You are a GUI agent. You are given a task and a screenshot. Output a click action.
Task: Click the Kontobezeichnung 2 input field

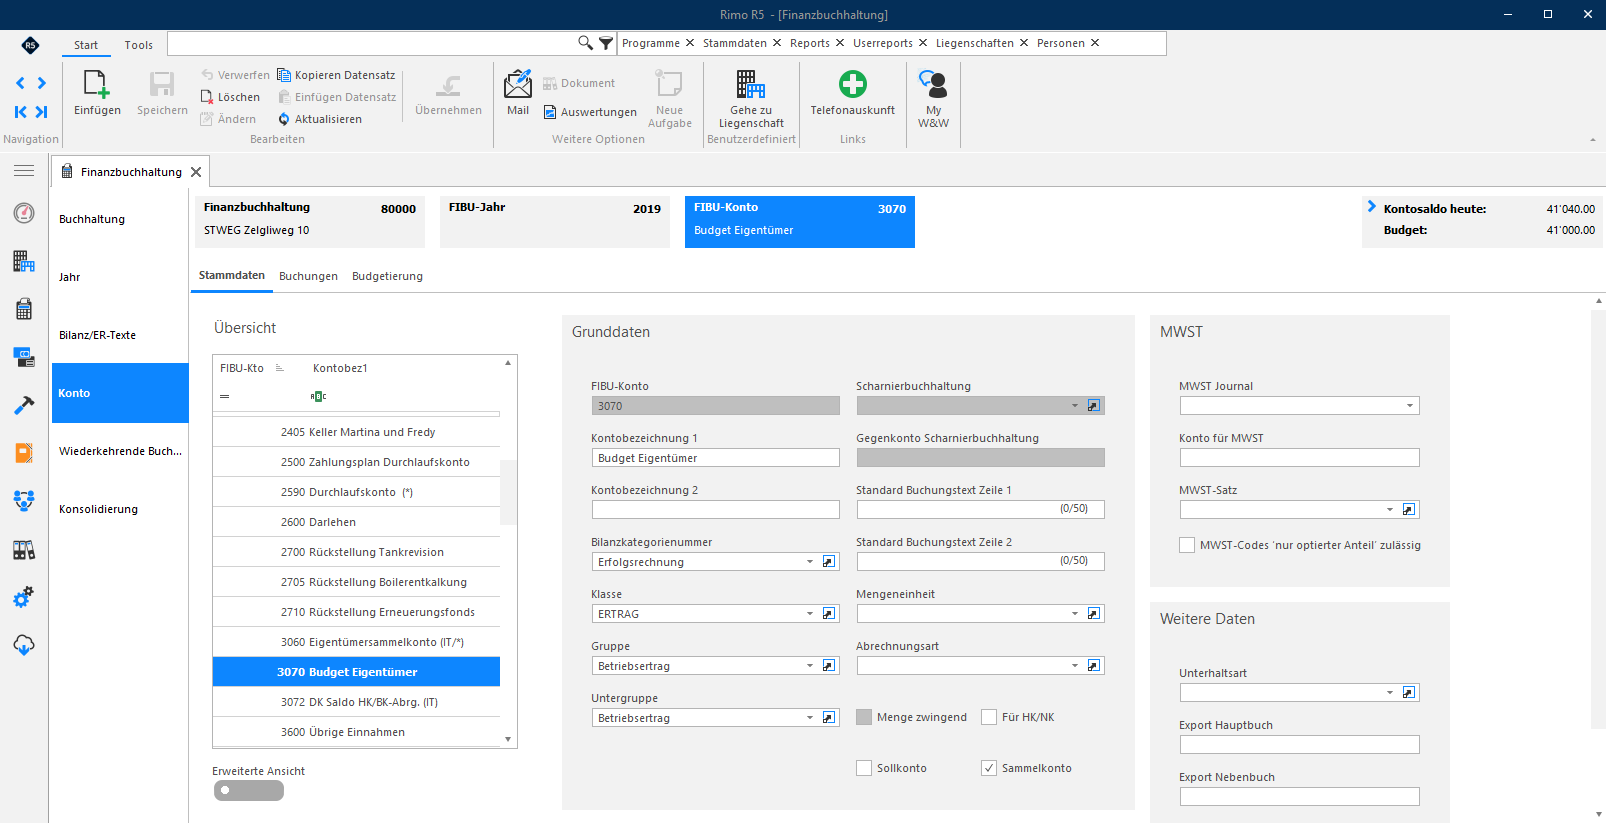pos(716,510)
